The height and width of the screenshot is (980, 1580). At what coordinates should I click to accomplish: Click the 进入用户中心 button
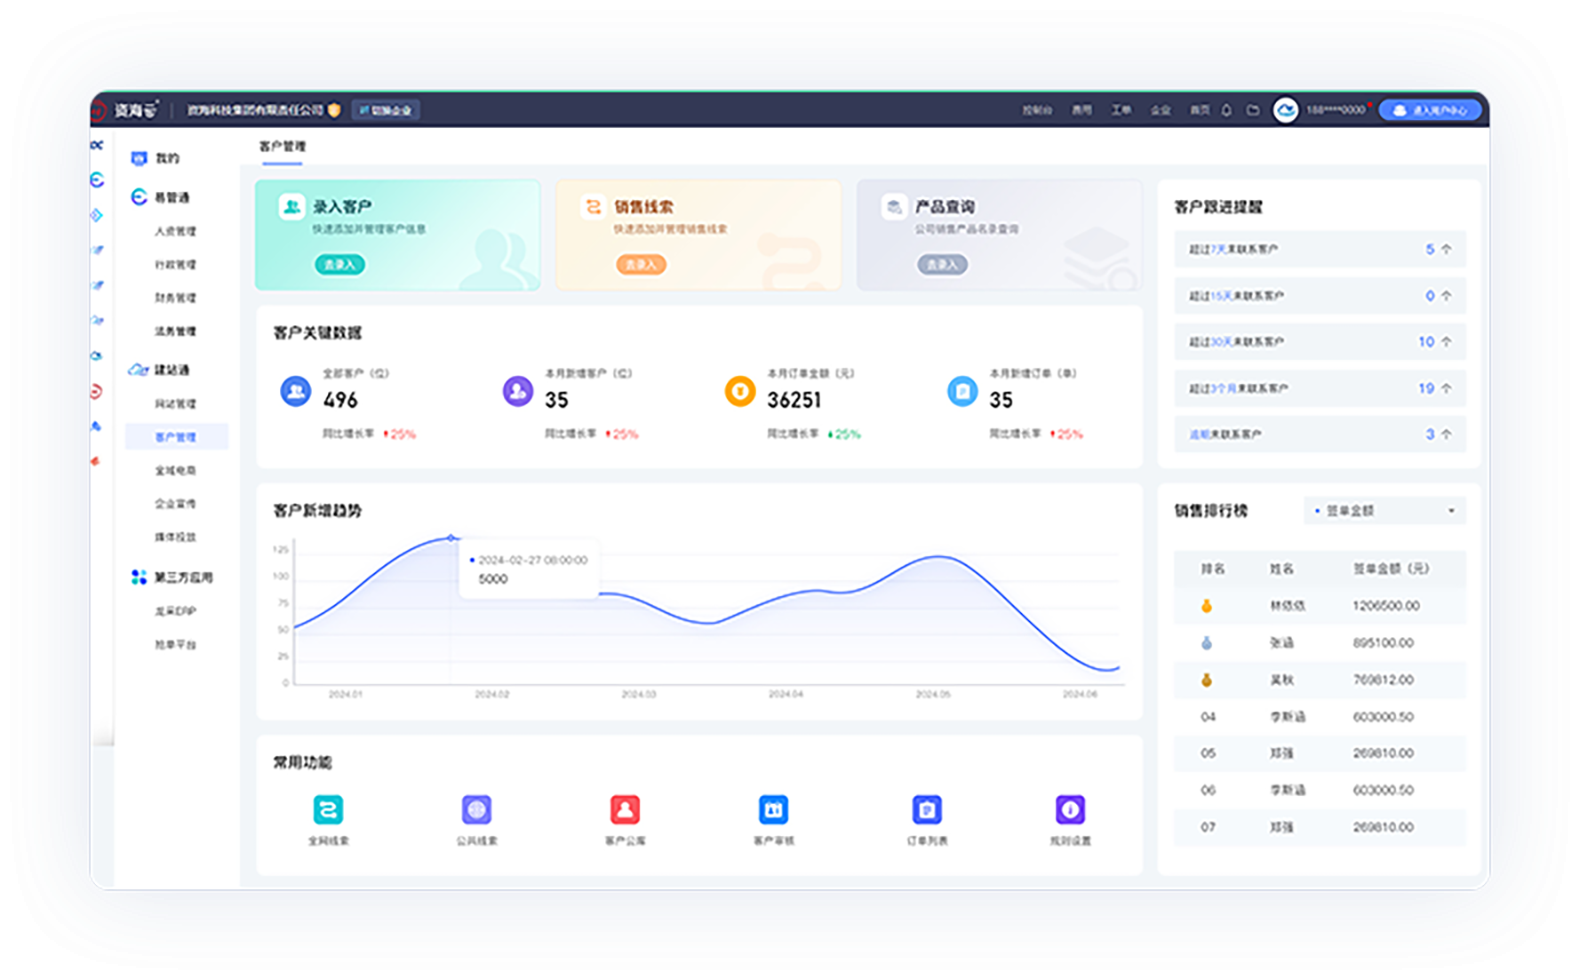click(1430, 110)
